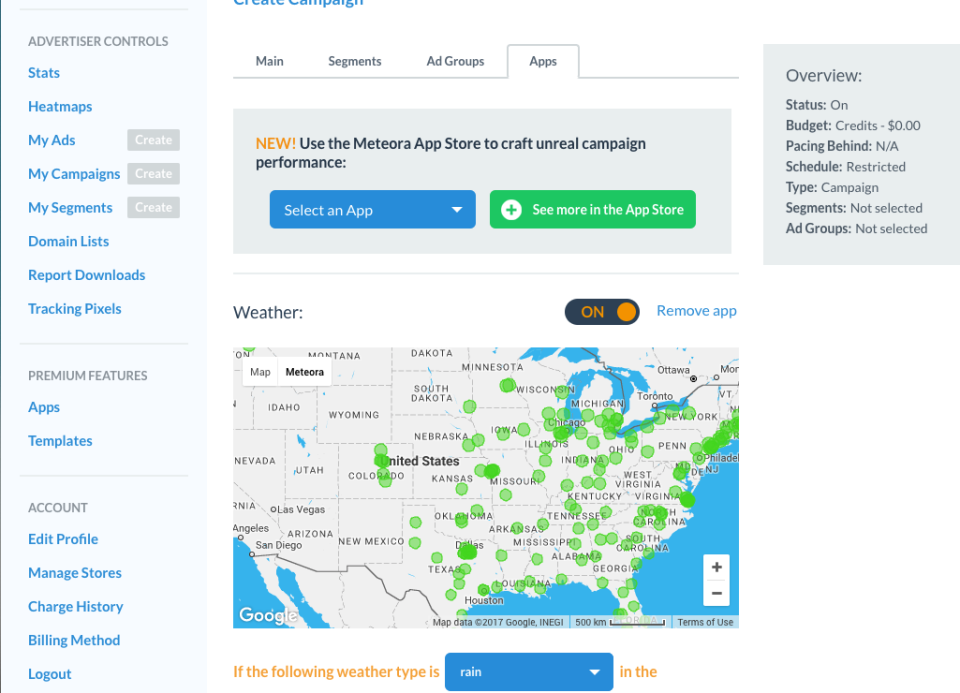
Task: Click 'Map data ©2017 Google, INEGI' text
Action: coord(498,622)
